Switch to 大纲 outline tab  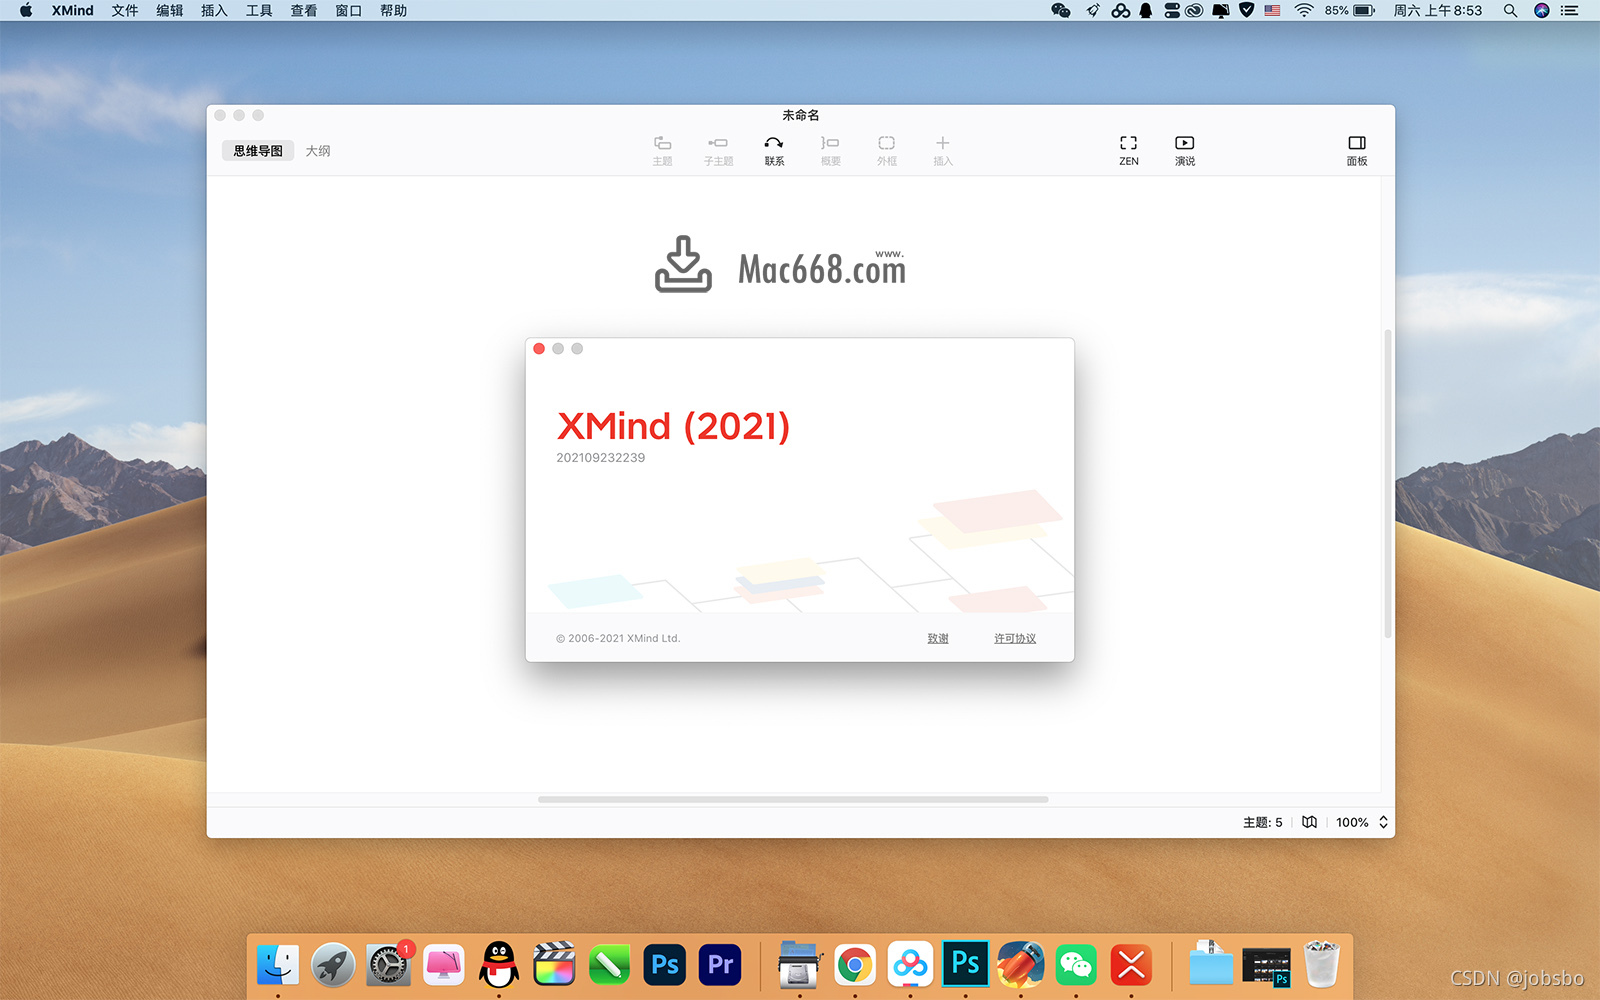[318, 151]
